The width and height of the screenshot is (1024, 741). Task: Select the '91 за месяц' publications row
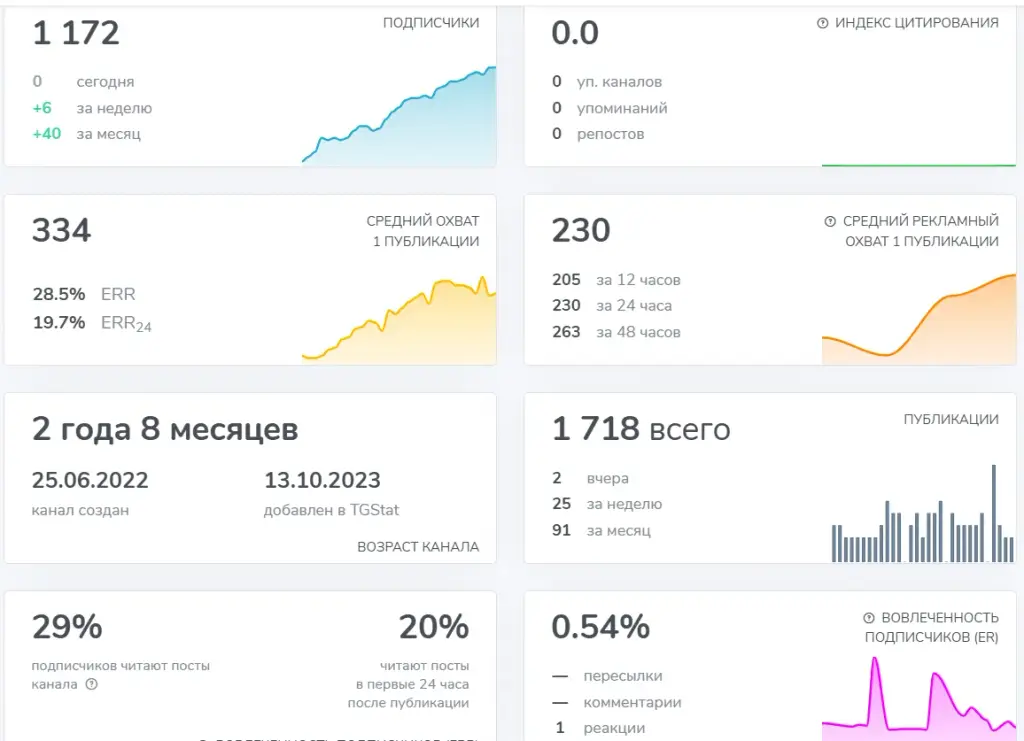tap(601, 531)
